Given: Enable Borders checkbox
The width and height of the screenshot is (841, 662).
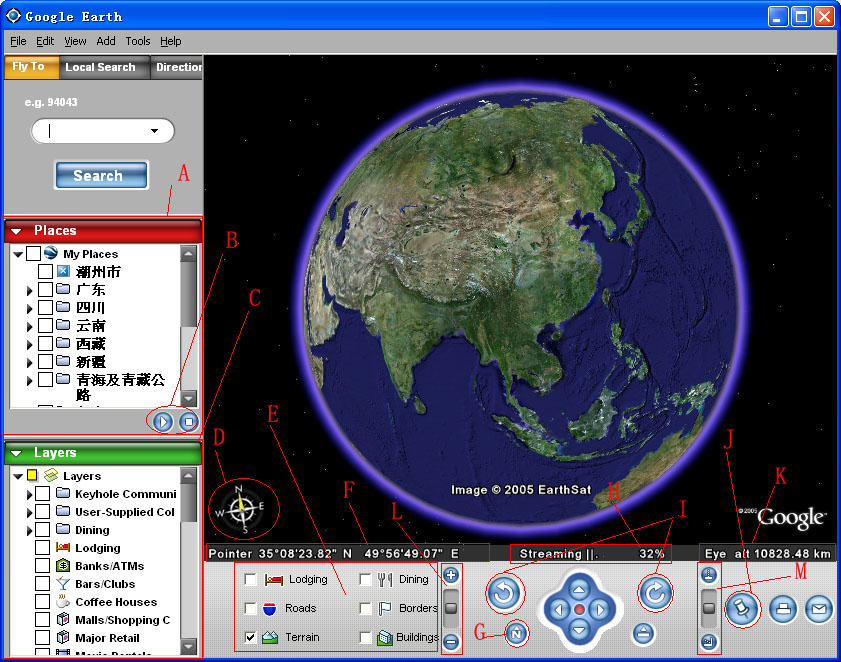Looking at the screenshot, I should (x=365, y=608).
